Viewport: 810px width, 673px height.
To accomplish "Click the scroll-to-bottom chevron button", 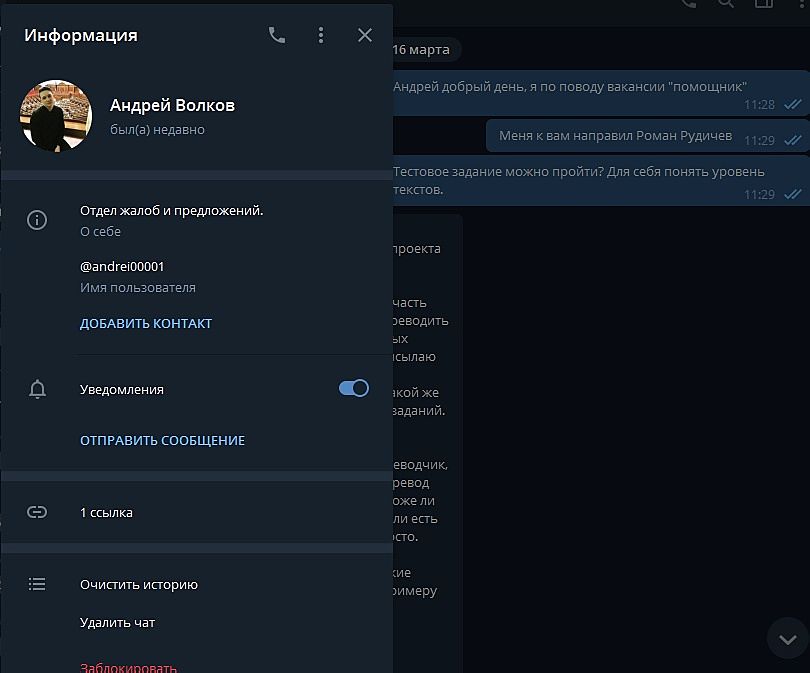I will pos(787,639).
